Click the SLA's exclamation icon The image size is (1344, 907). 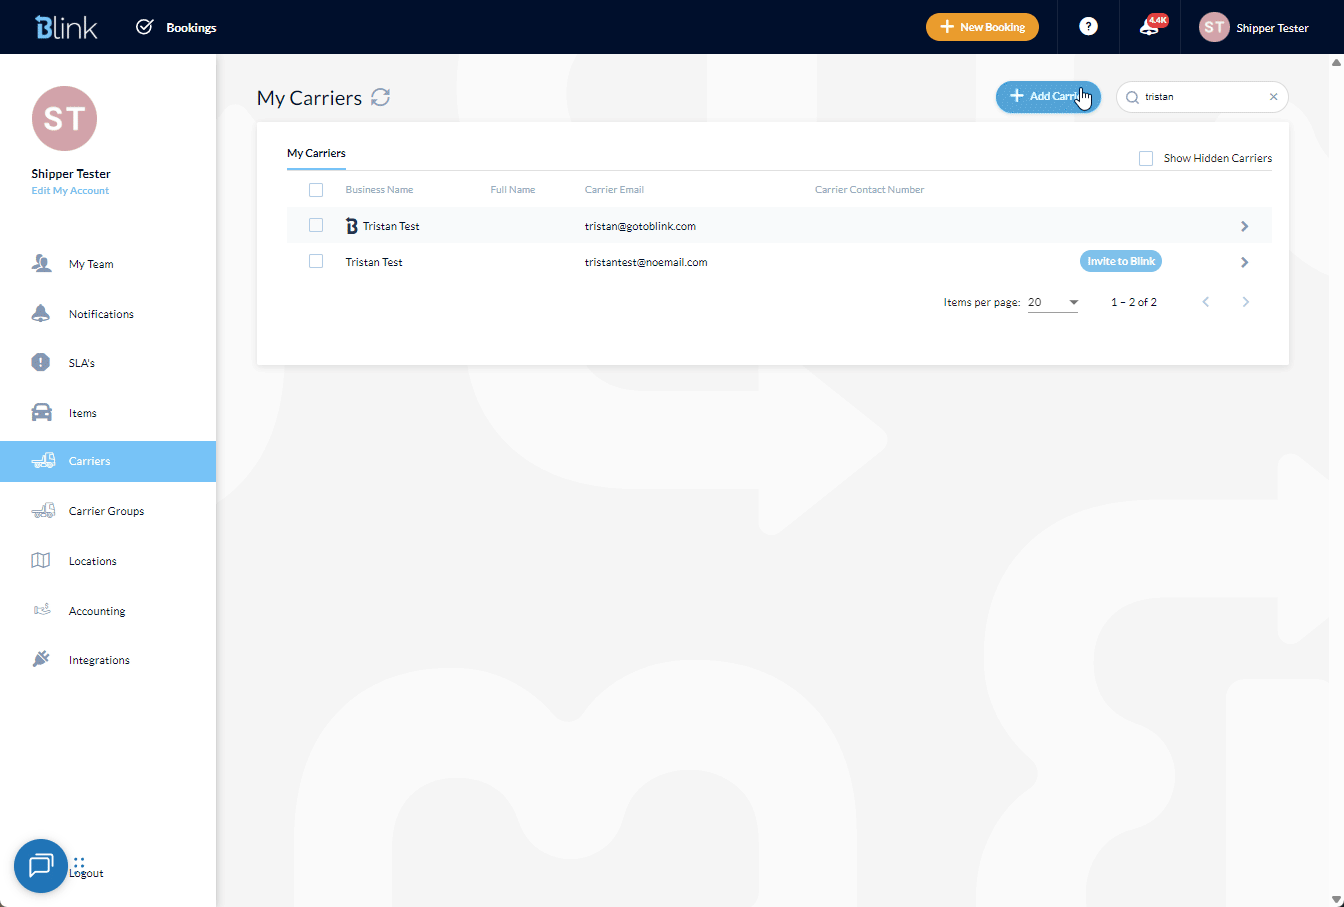click(41, 362)
